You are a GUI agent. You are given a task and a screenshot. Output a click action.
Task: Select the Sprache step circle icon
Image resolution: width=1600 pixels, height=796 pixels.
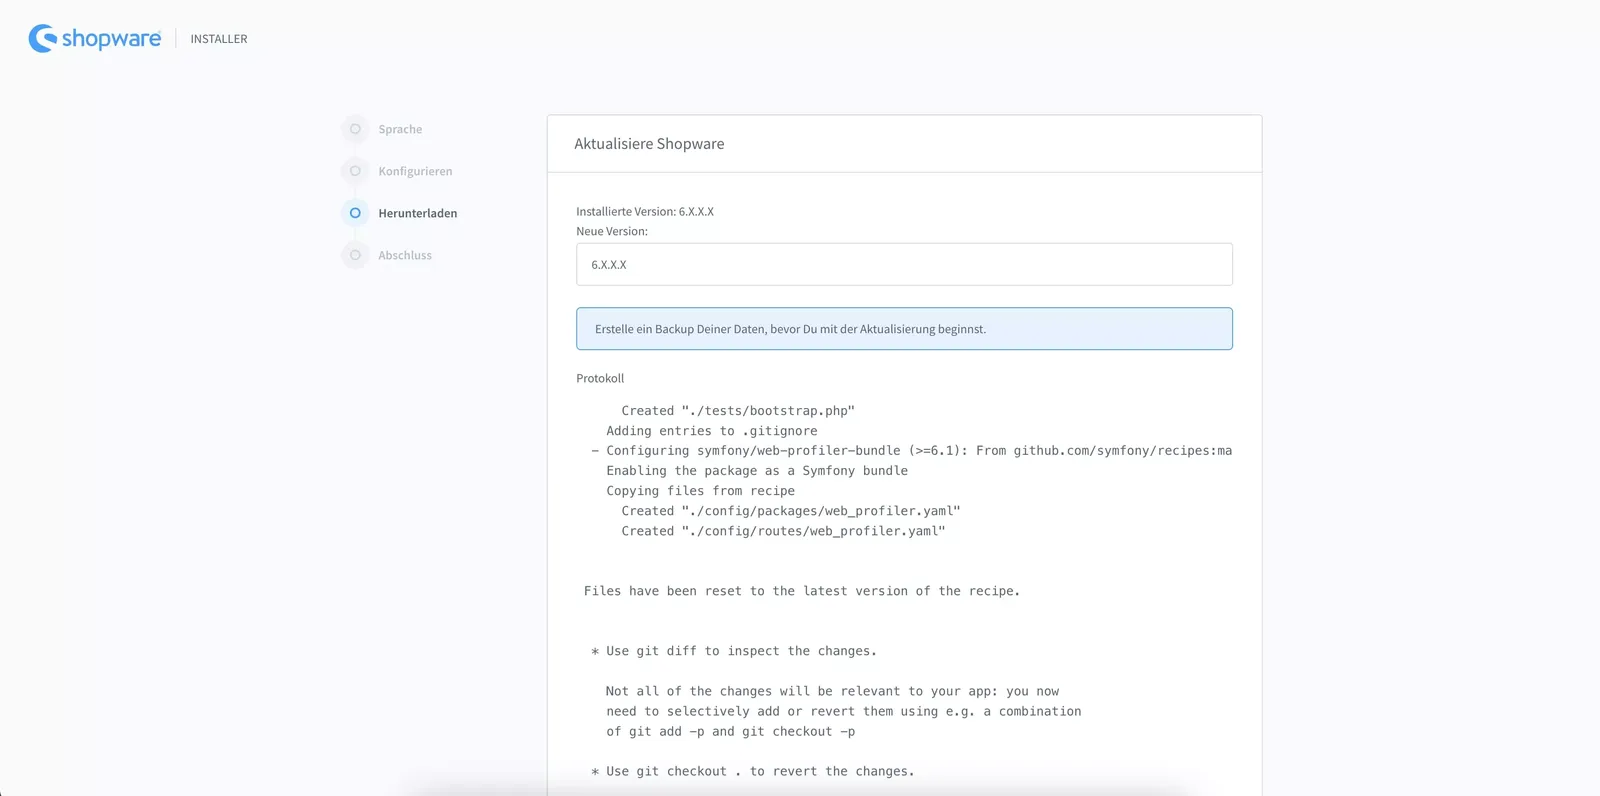[x=355, y=129]
